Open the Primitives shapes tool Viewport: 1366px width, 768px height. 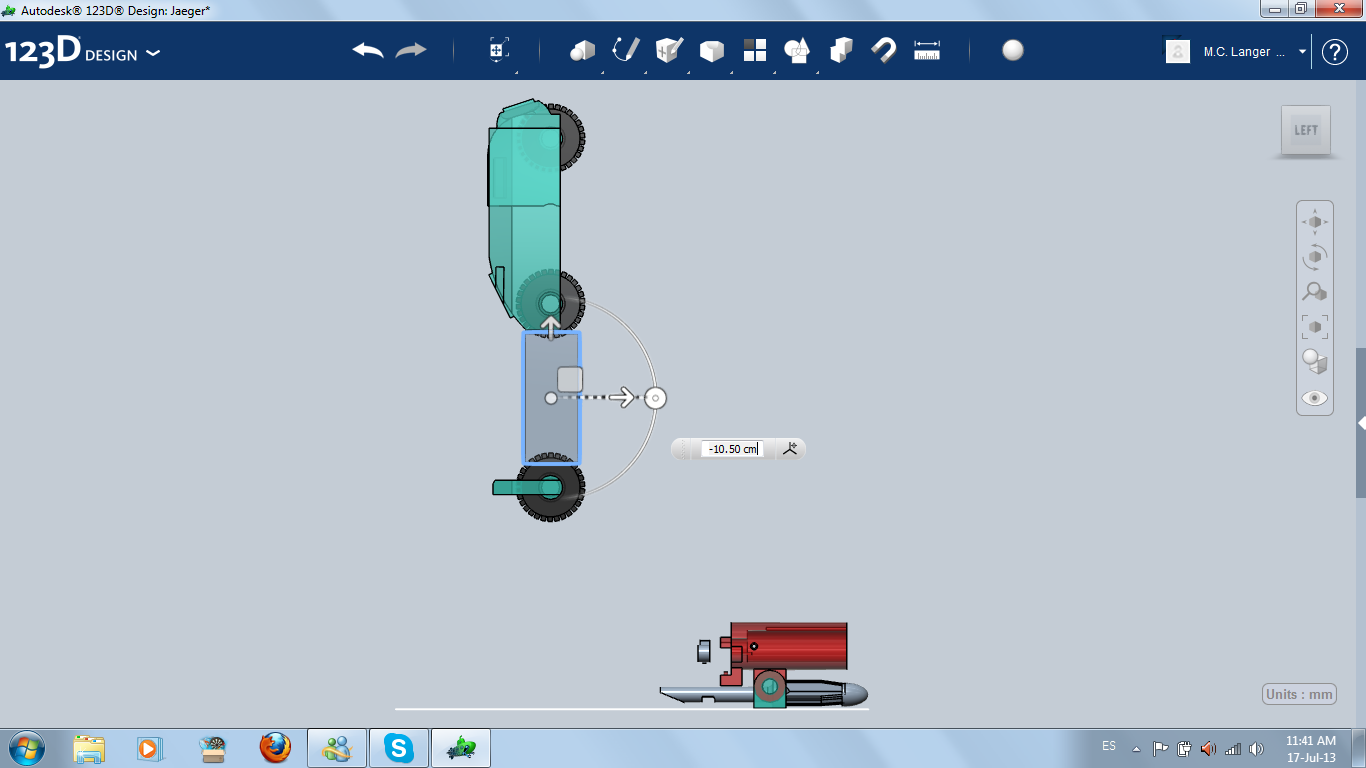click(x=582, y=51)
